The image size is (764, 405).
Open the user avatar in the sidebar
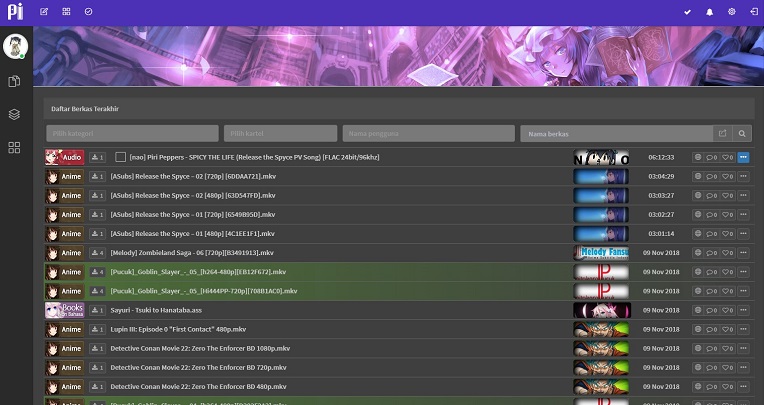15,46
